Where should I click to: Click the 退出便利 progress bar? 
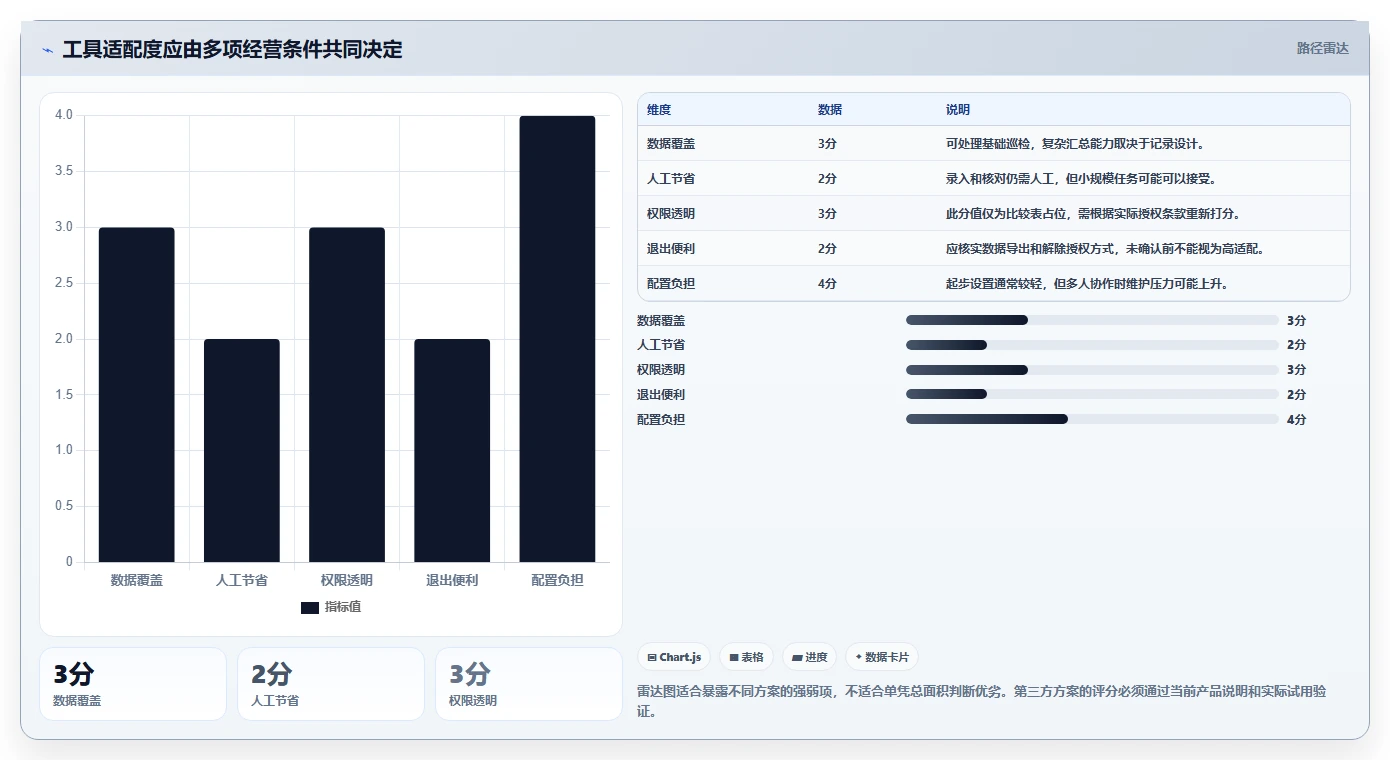(x=1092, y=395)
